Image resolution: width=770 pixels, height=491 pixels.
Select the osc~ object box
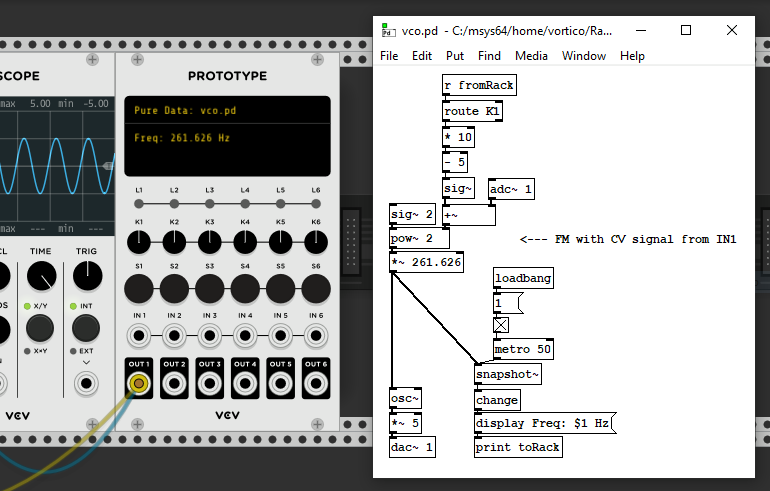click(405, 399)
